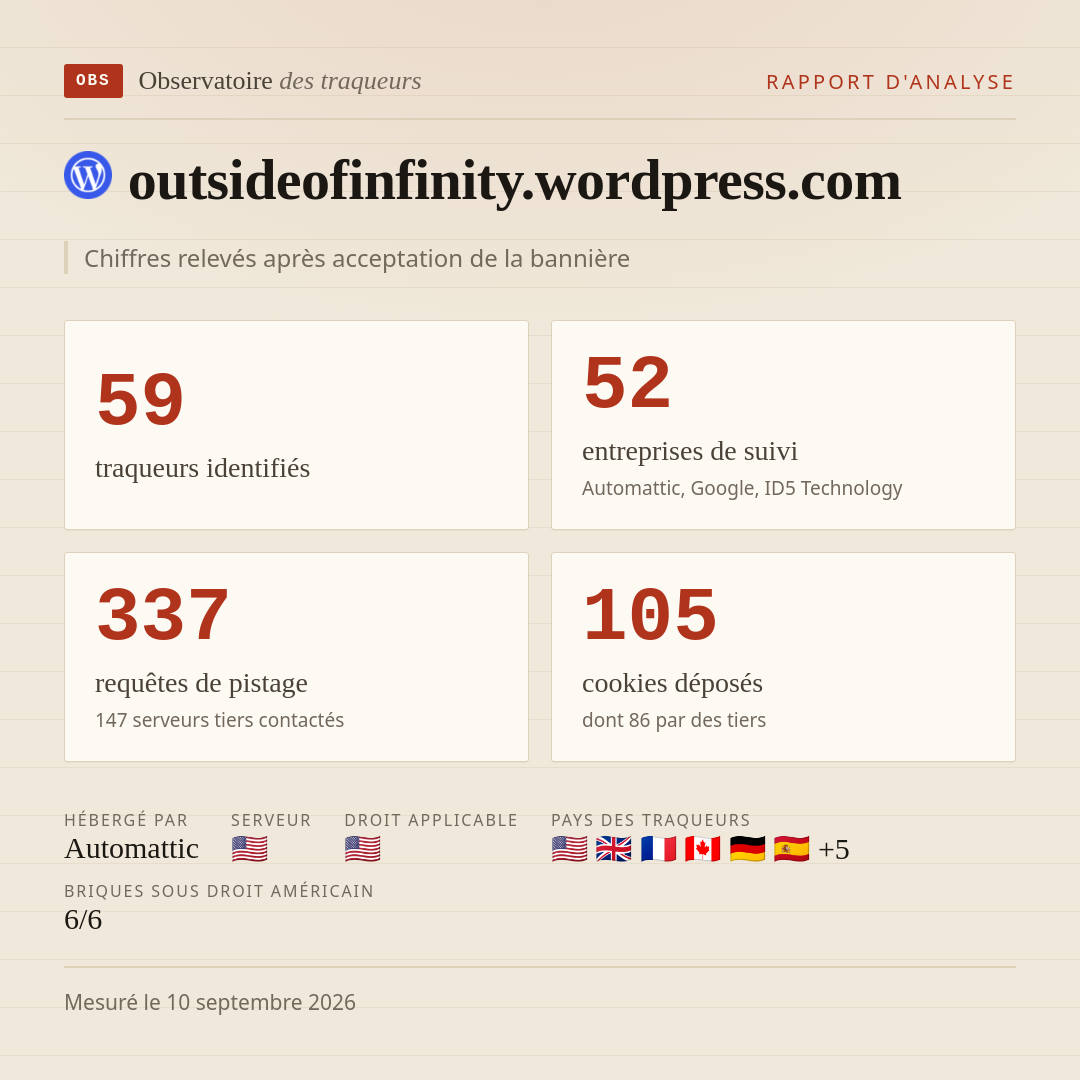Click 'Chiffres relevés après acceptation' subtitle
Screen dimensions: 1080x1080
tap(357, 258)
